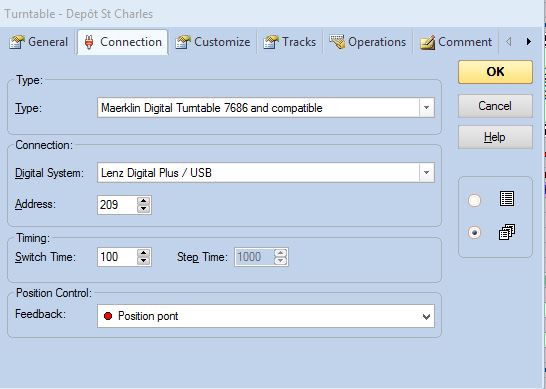Click the stacked pages view icon
Viewport: 546px width, 389px height.
coord(507,232)
